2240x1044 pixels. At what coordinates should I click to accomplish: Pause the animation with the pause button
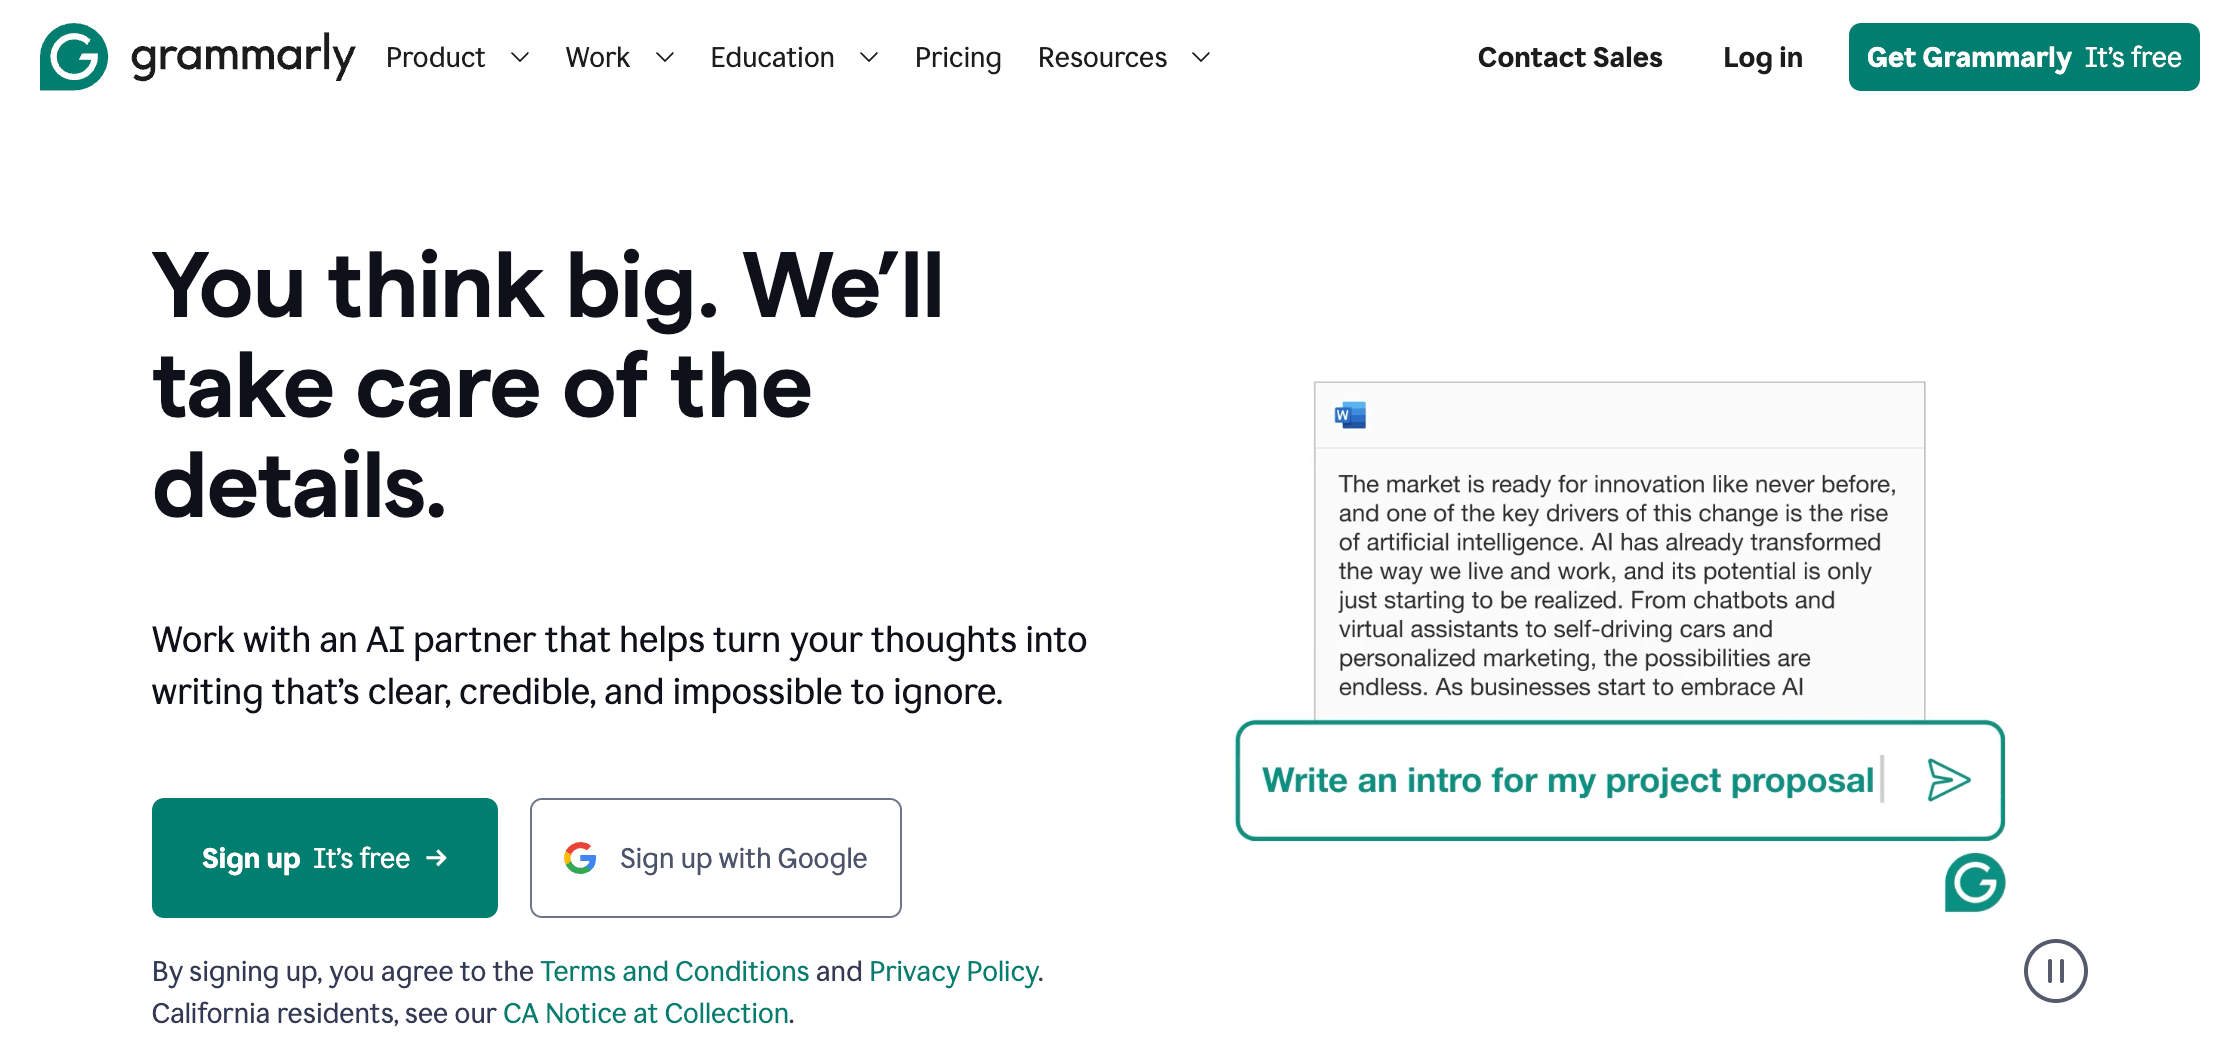click(x=2055, y=971)
